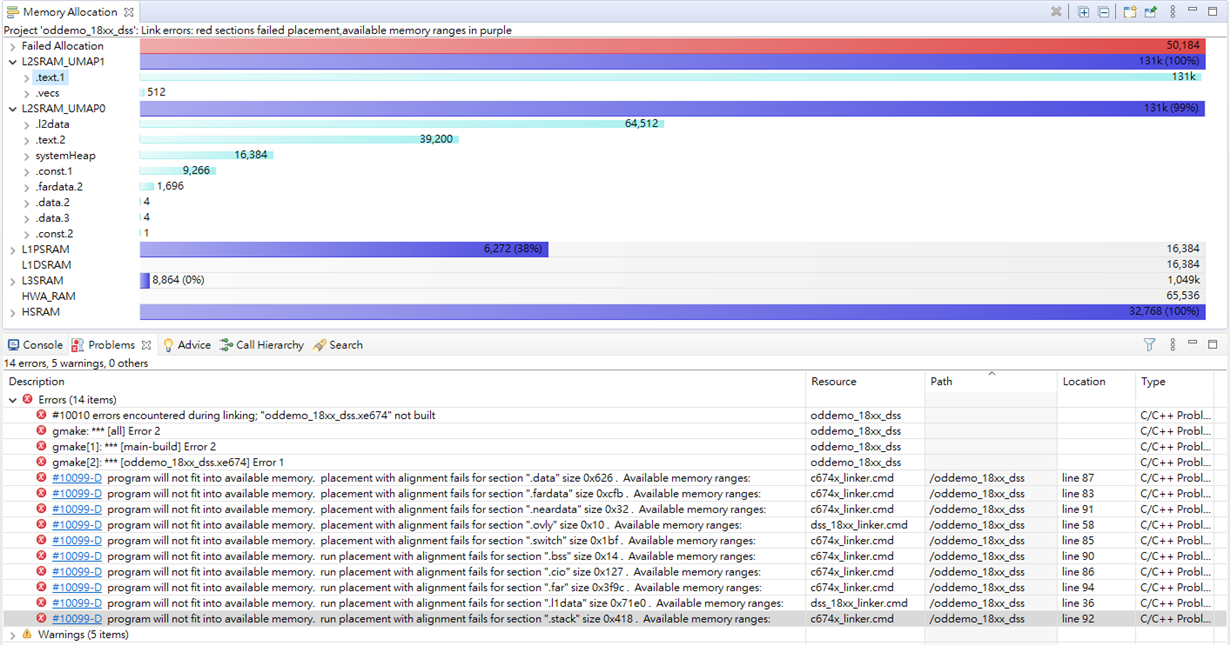The width and height of the screenshot is (1230, 645).
Task: Click the gray X remove icon in Memory Allocation toolbar
Action: (1056, 12)
